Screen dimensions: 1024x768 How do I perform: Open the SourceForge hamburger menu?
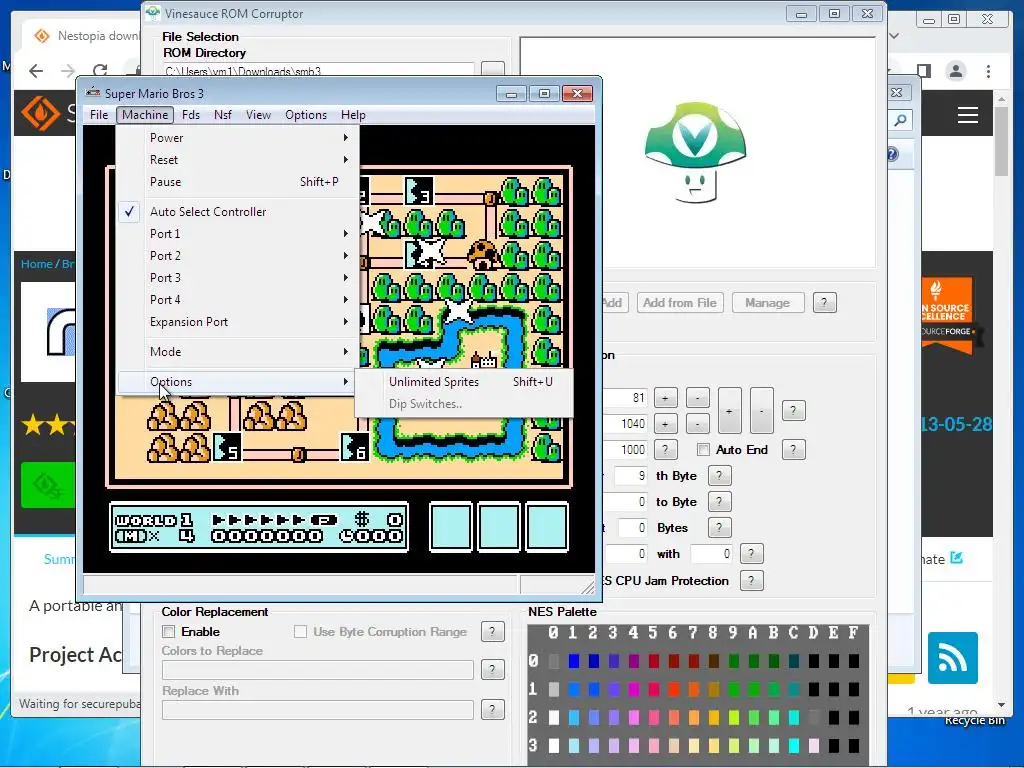(968, 115)
